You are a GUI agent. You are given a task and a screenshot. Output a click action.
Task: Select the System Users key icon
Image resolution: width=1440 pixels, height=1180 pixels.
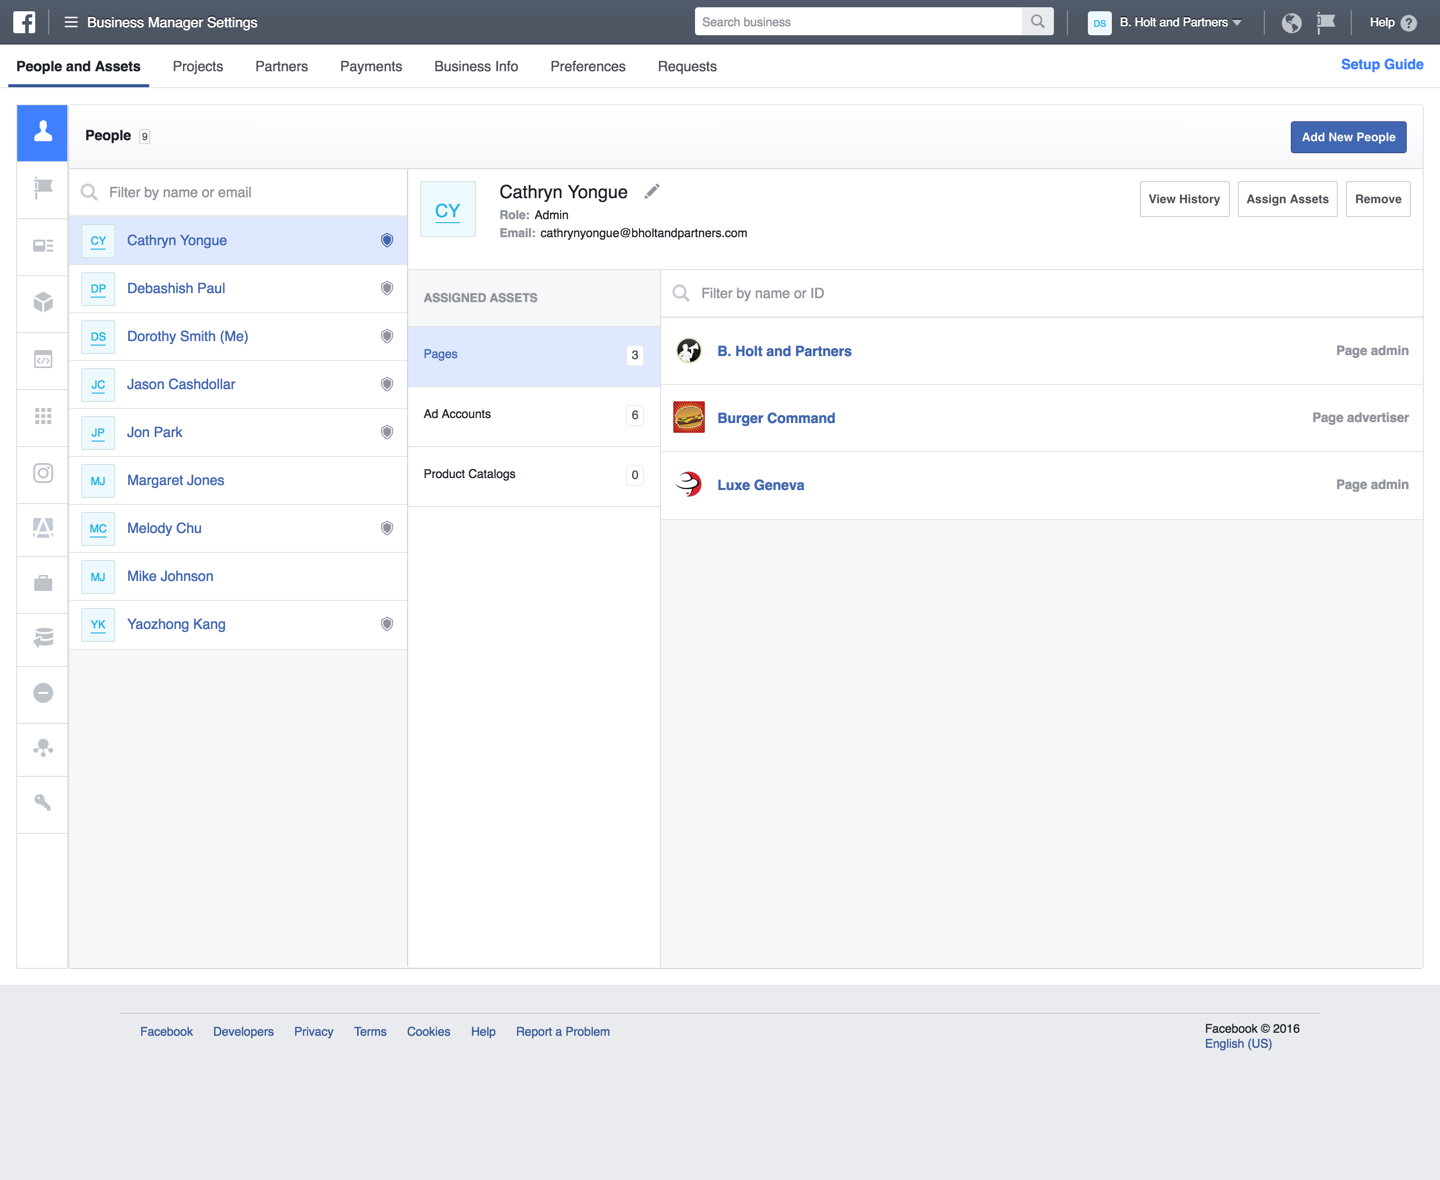click(42, 804)
